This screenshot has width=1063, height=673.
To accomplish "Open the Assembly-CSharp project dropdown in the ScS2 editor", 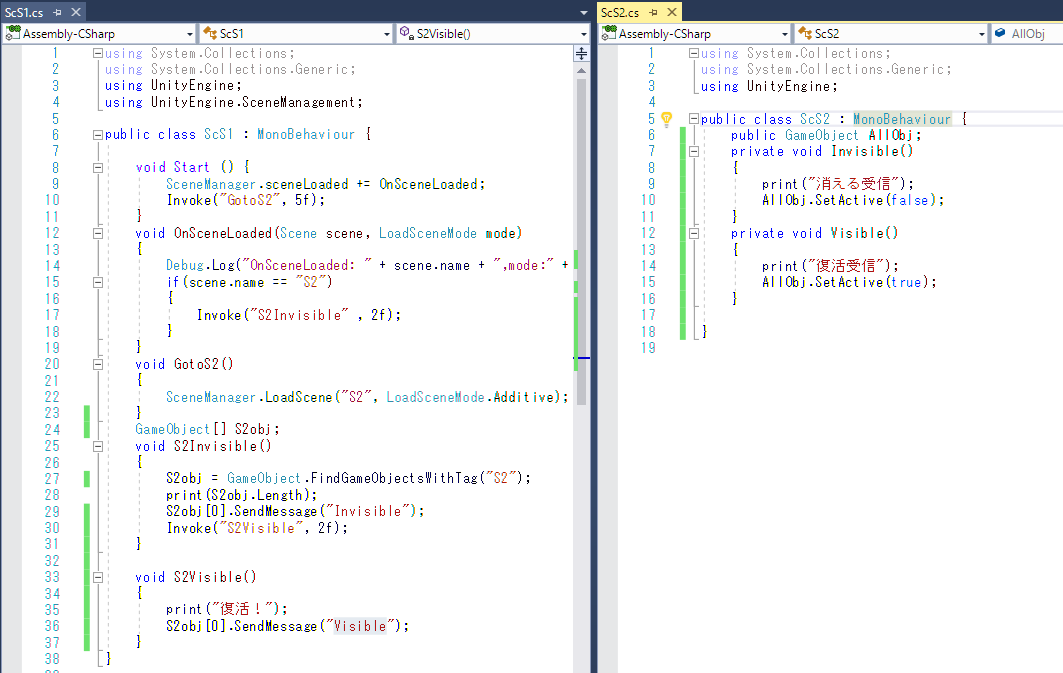I will pyautogui.click(x=695, y=33).
